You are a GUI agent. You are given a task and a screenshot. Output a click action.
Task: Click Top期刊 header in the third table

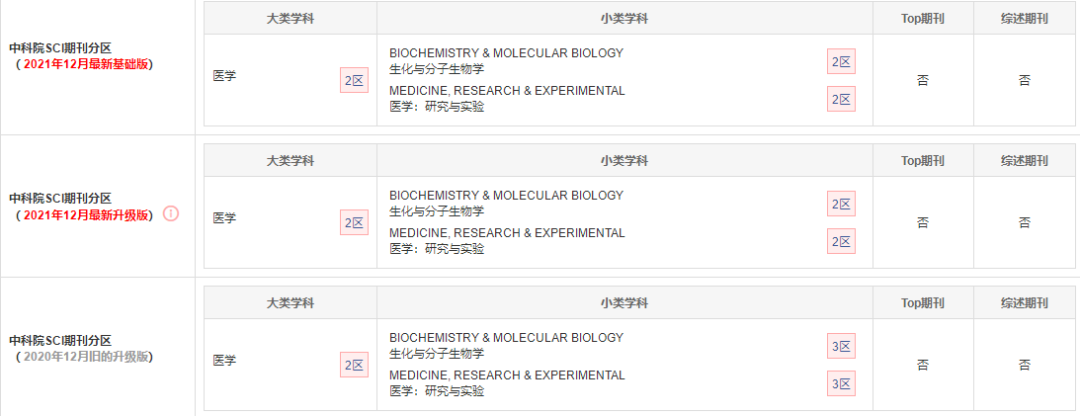(923, 303)
